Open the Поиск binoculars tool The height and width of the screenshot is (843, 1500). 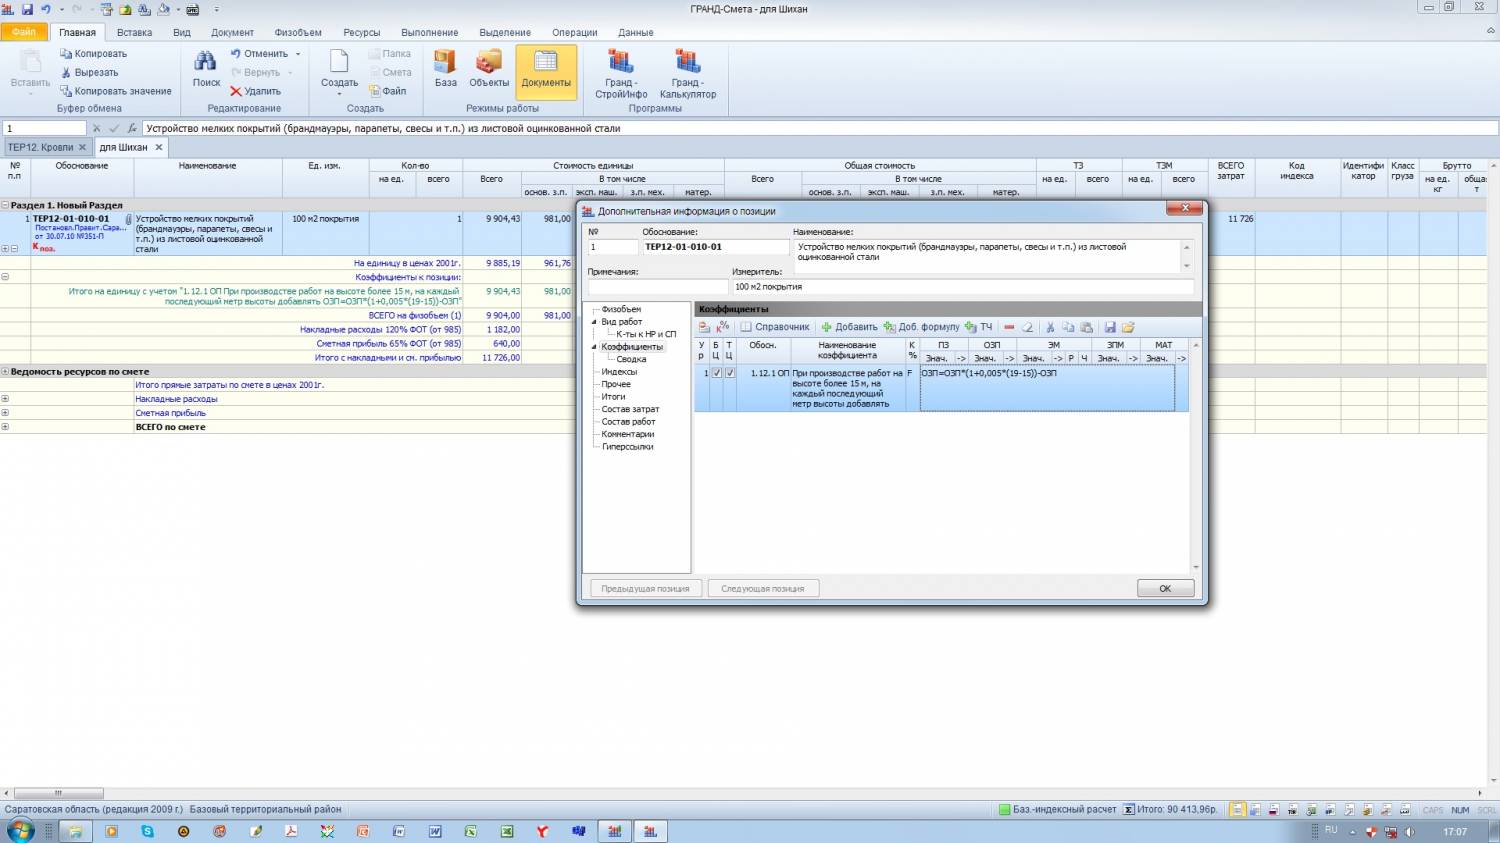click(x=206, y=68)
